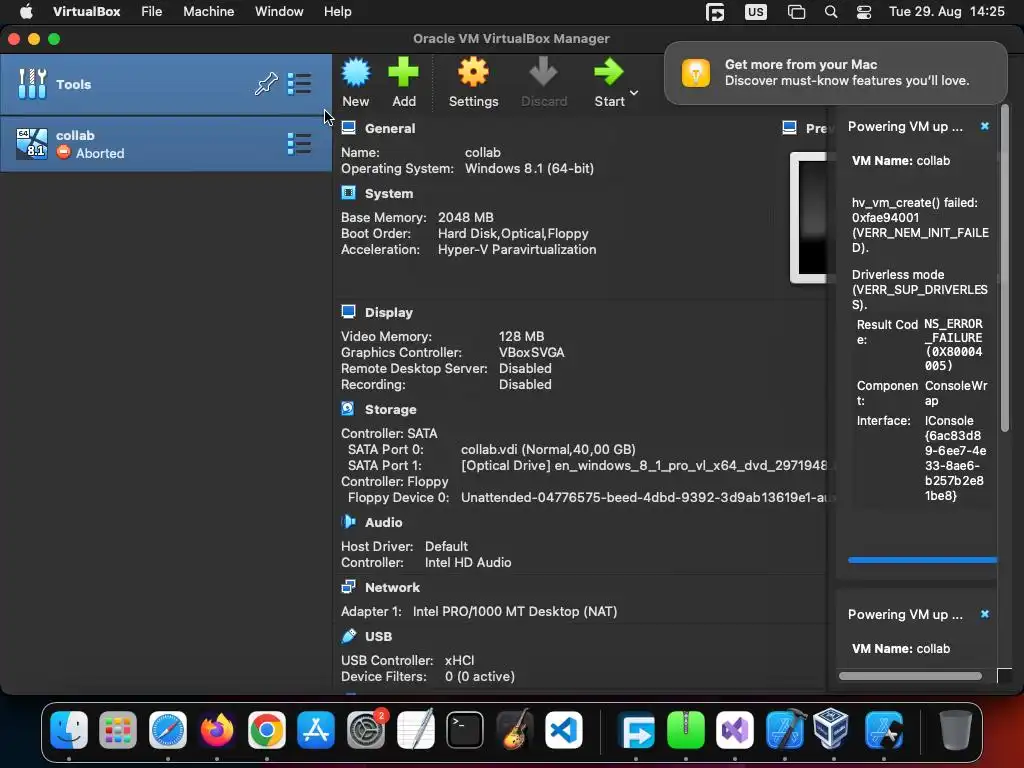Close the second Powering VM up notification
Viewport: 1024px width, 768px height.
pos(985,614)
